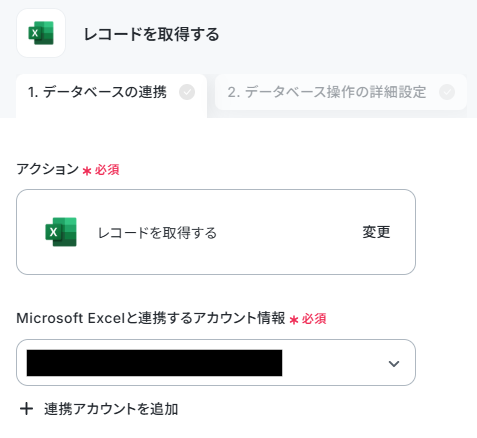Select the レコードを取得する text in the action card

(157, 233)
